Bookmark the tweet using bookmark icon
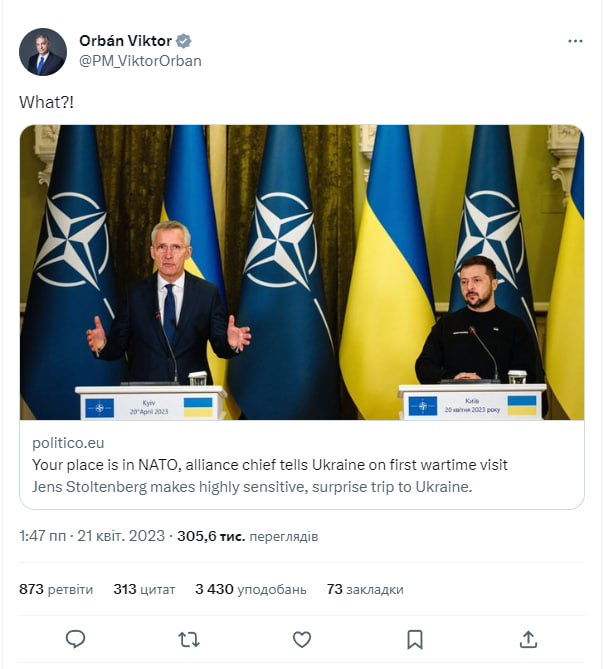The width and height of the screenshot is (604, 669). coord(415,640)
